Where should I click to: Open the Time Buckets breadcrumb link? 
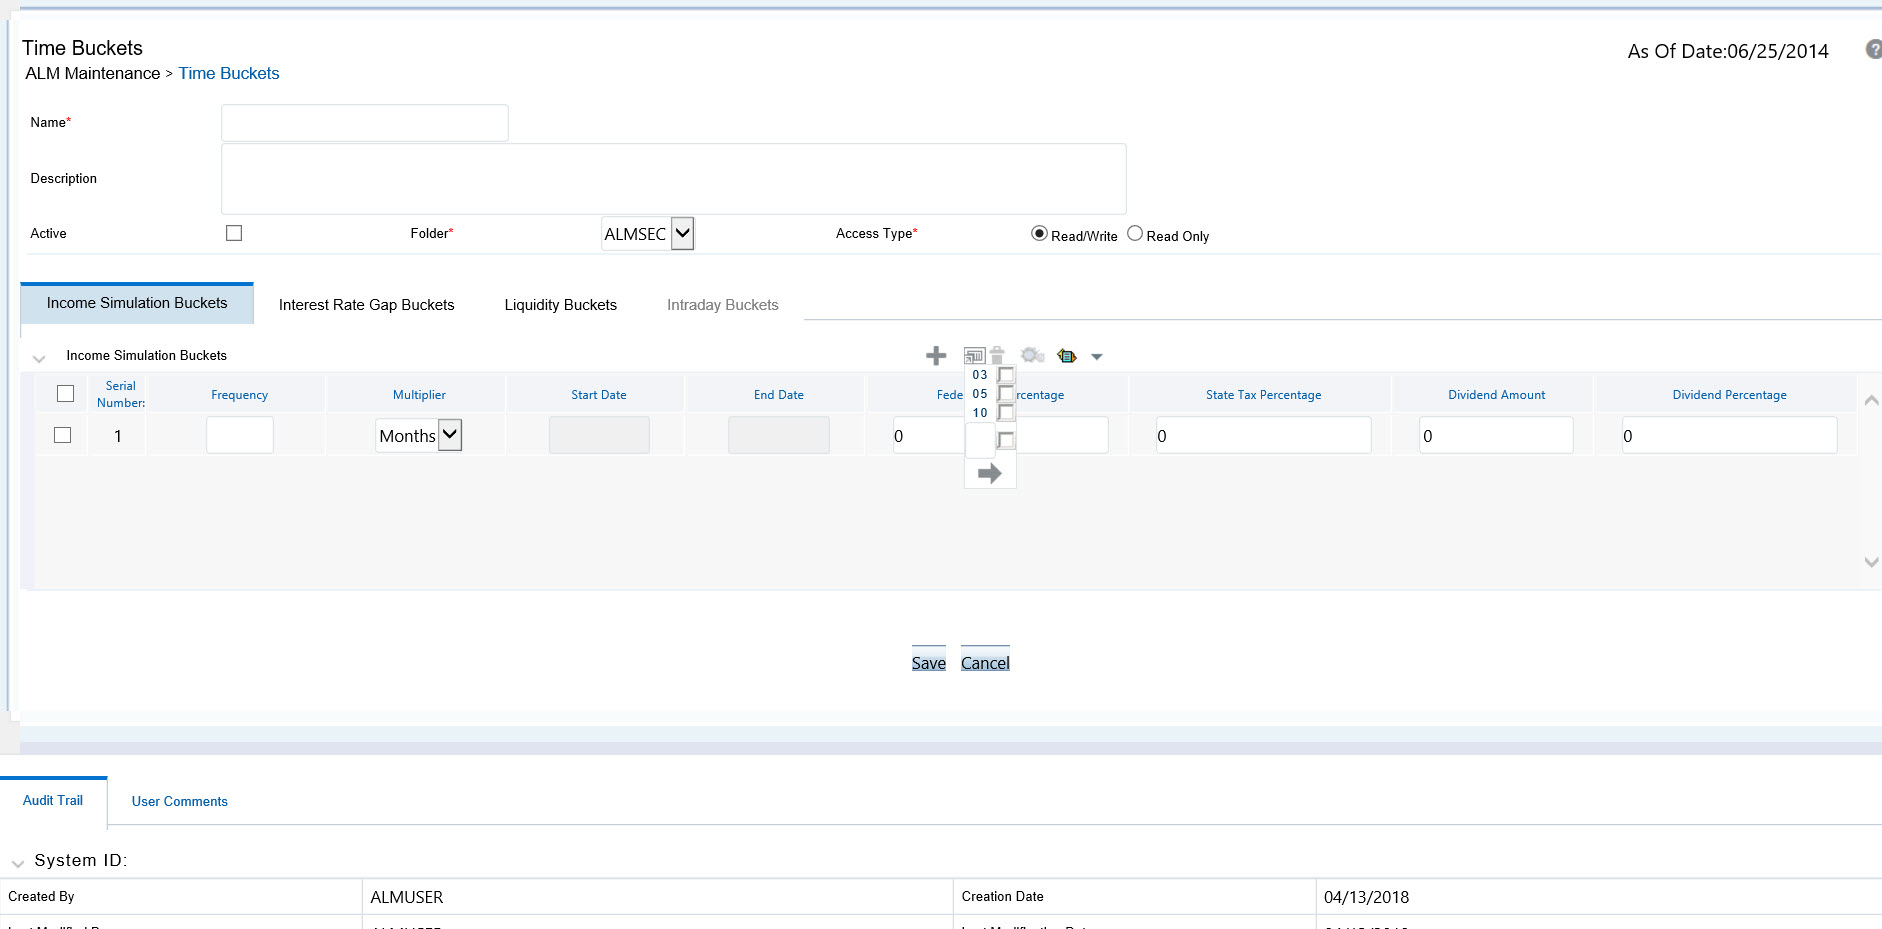(228, 73)
